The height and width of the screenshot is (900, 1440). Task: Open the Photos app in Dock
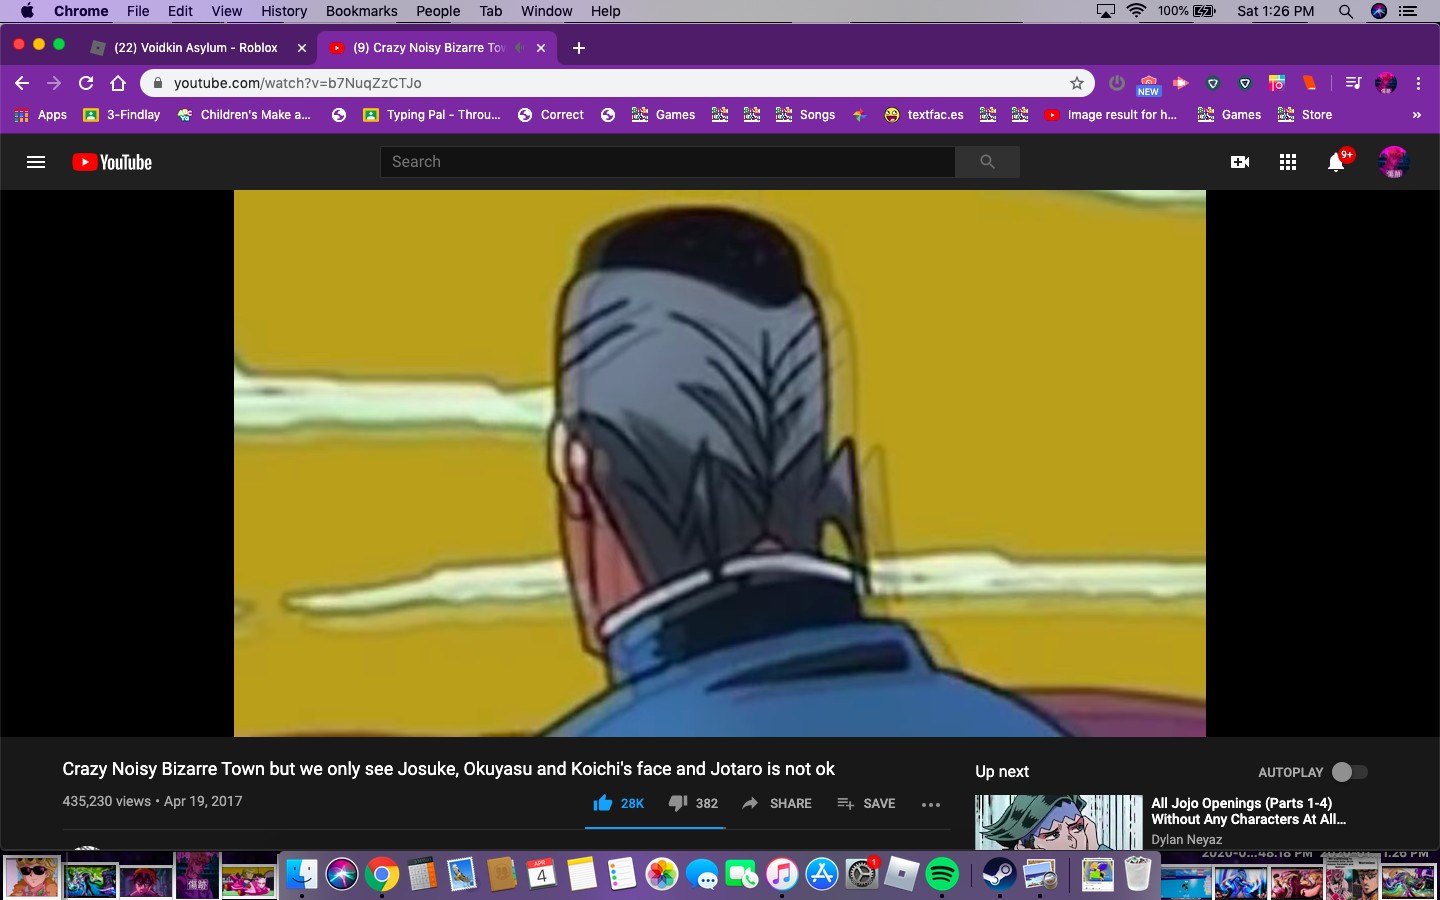[x=662, y=874]
